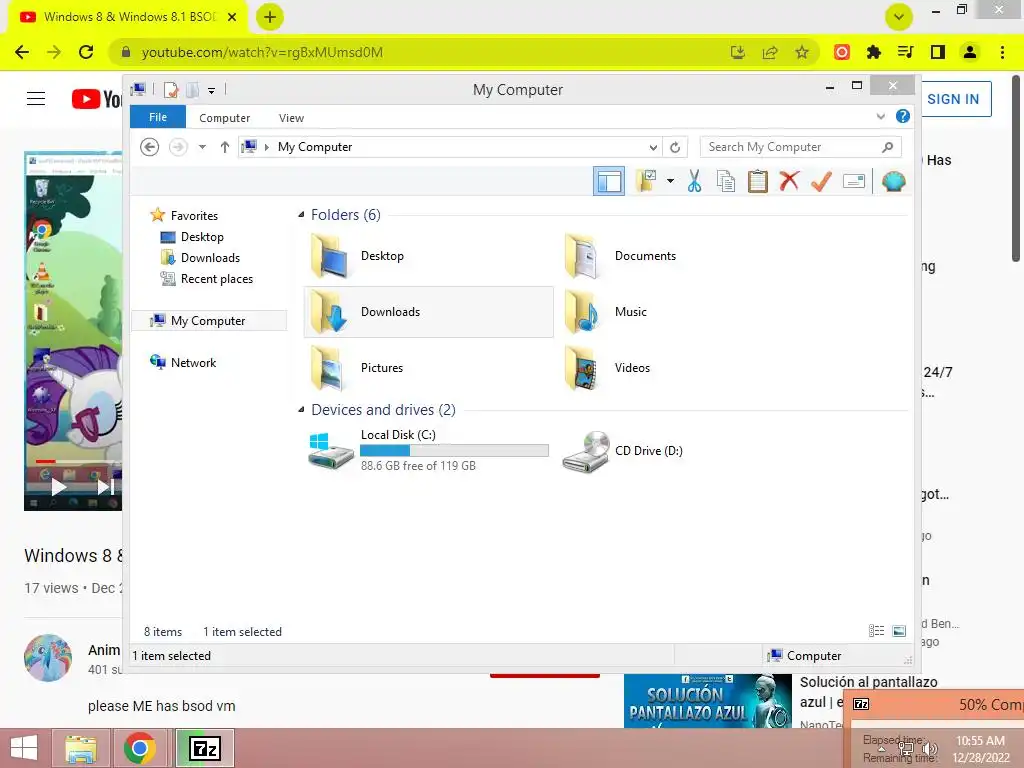1024x768 pixels.
Task: Click Network in navigation pane
Action: pos(193,362)
